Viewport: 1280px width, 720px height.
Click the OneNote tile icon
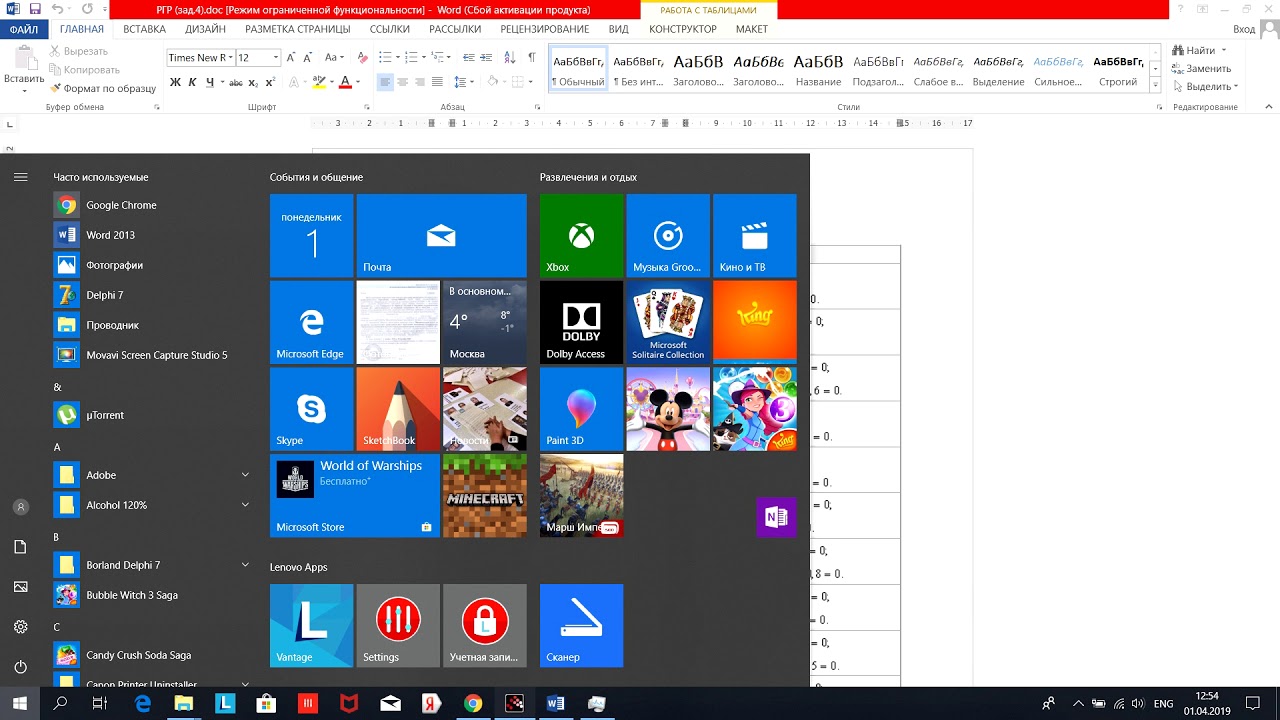(x=776, y=517)
